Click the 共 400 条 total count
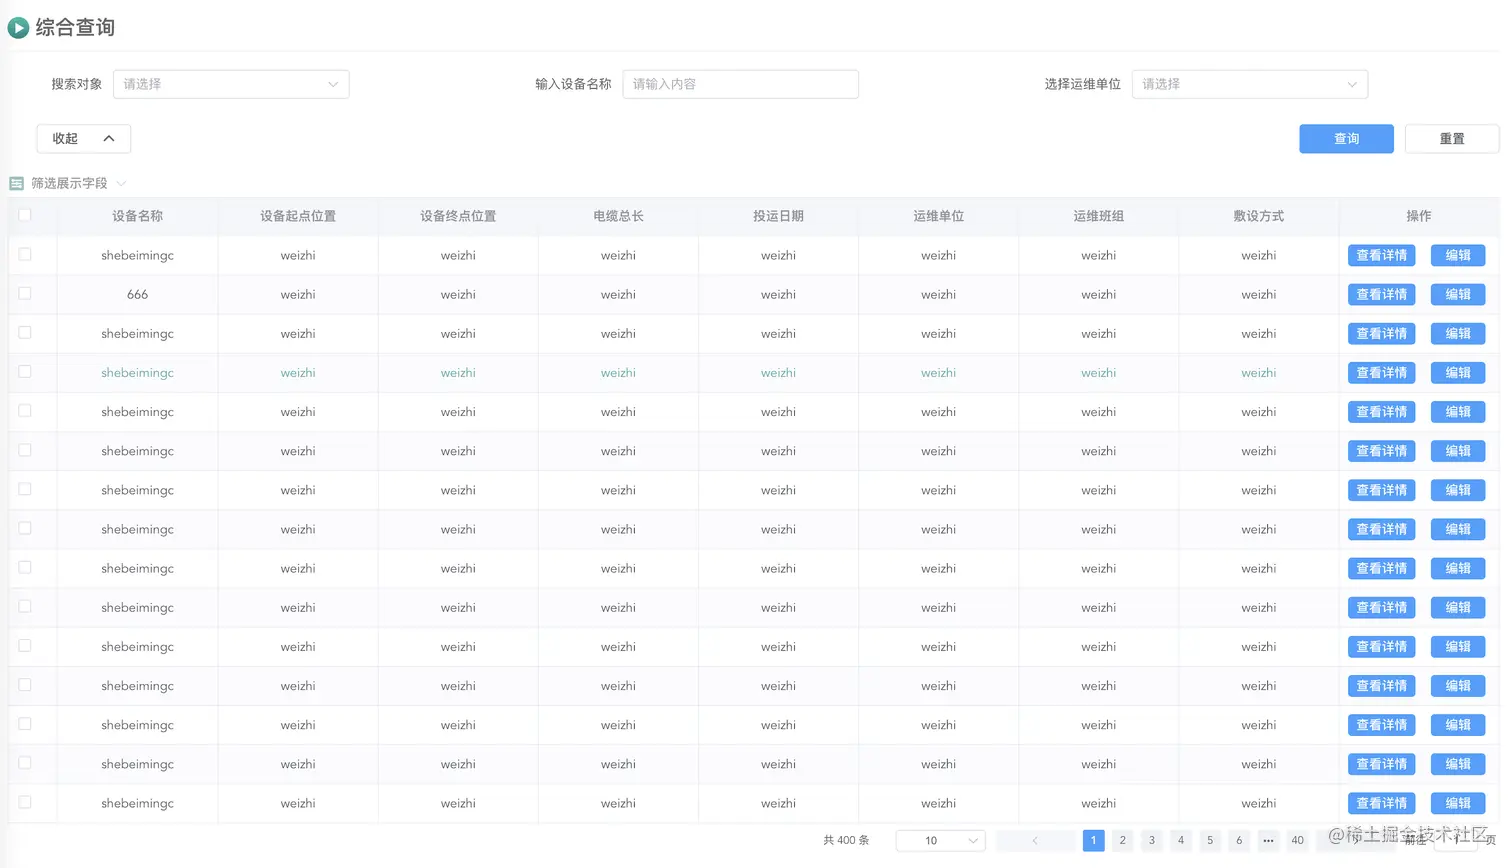The image size is (1512, 868). (x=846, y=840)
